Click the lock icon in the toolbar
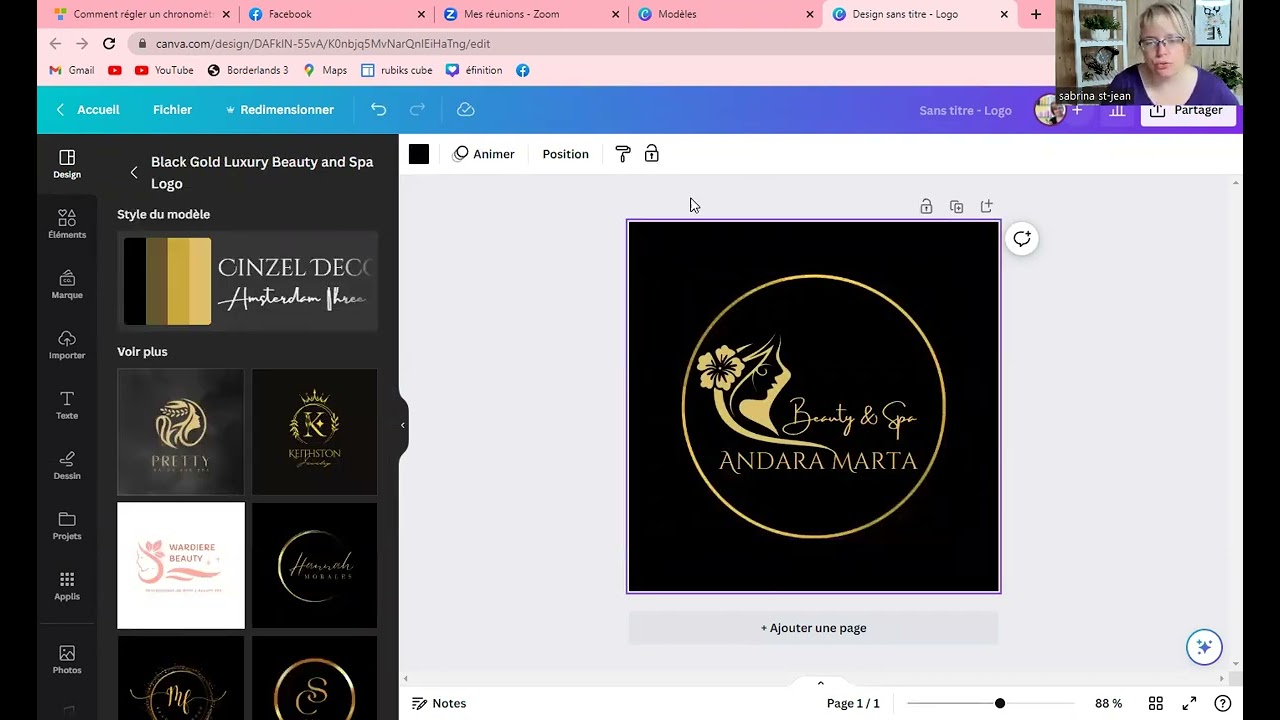1280x720 pixels. [x=652, y=154]
